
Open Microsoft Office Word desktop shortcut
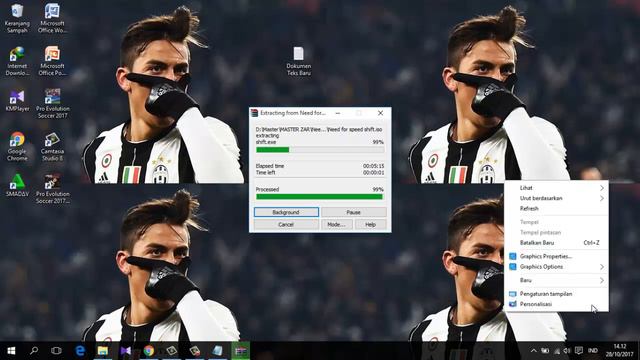pyautogui.click(x=52, y=18)
